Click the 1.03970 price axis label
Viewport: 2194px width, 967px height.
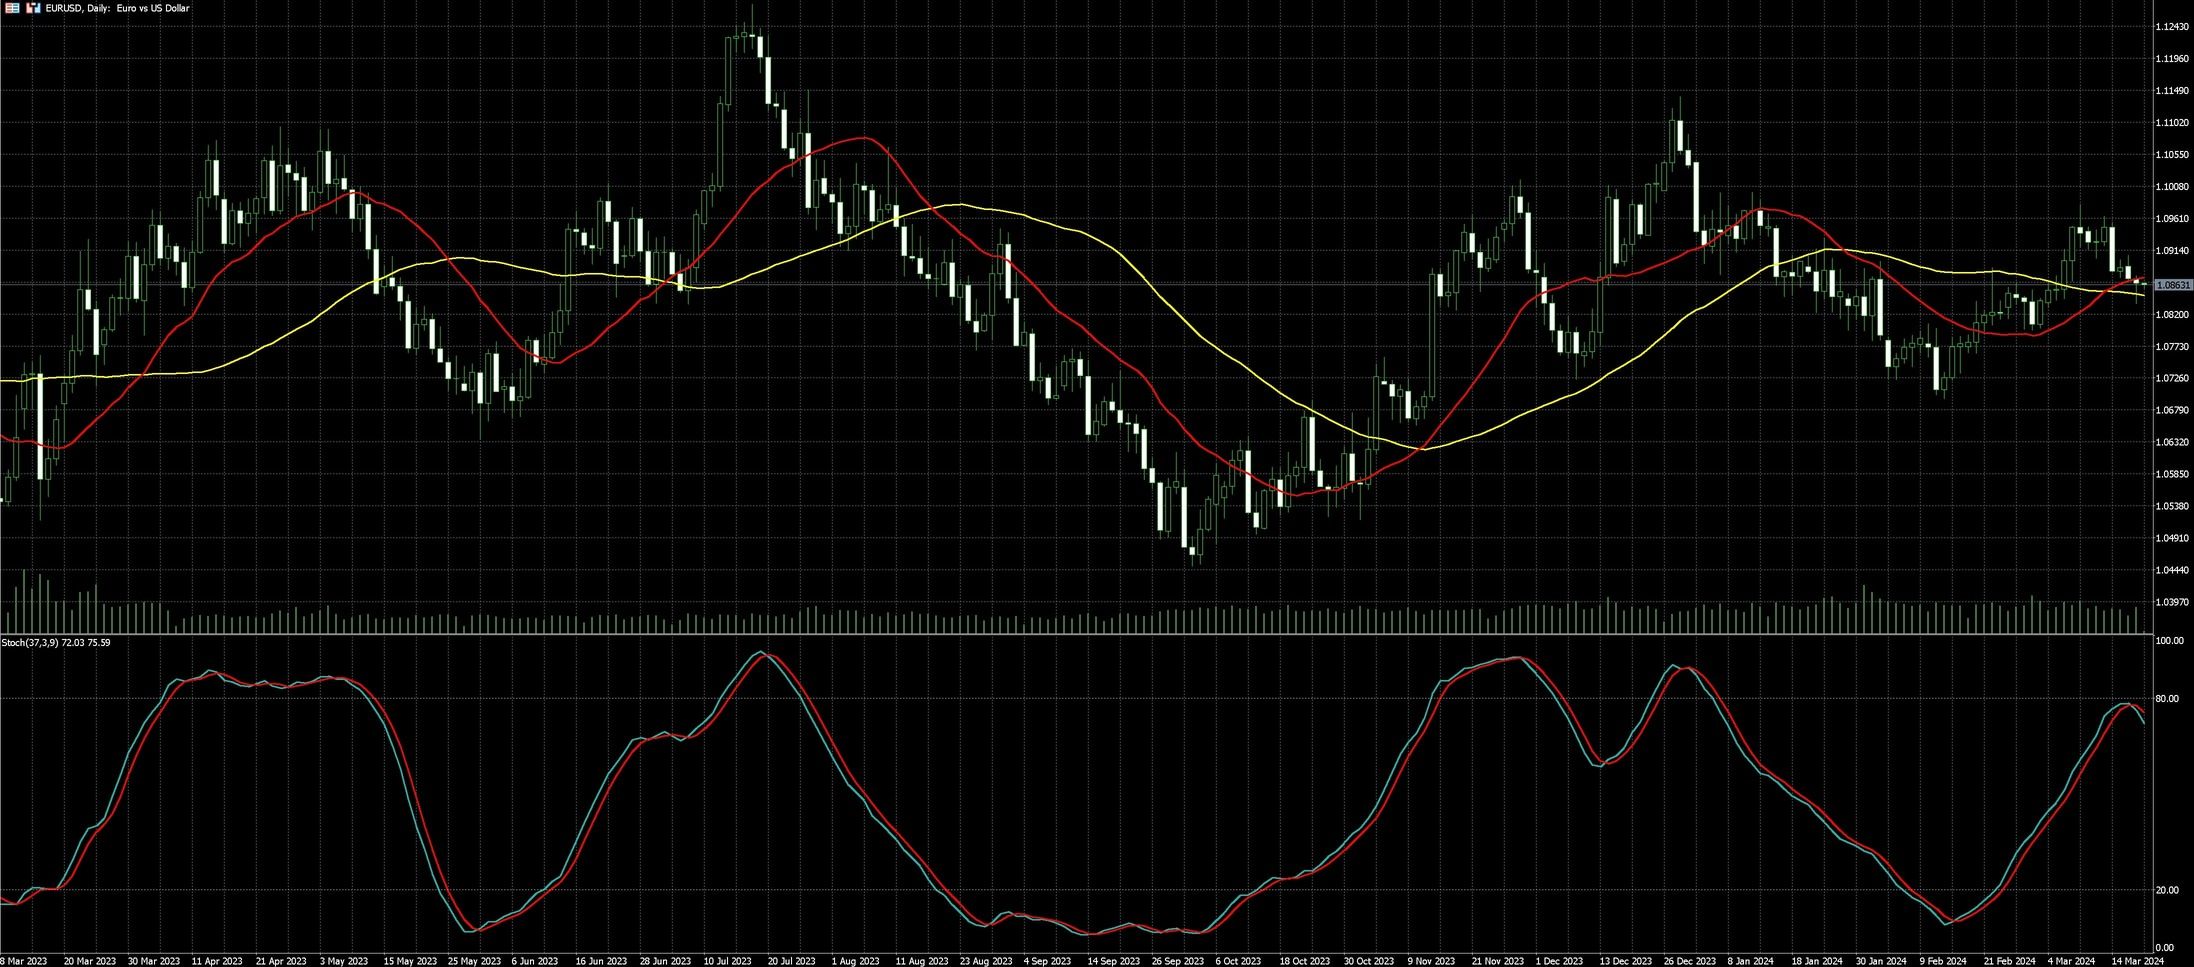pyautogui.click(x=2170, y=602)
